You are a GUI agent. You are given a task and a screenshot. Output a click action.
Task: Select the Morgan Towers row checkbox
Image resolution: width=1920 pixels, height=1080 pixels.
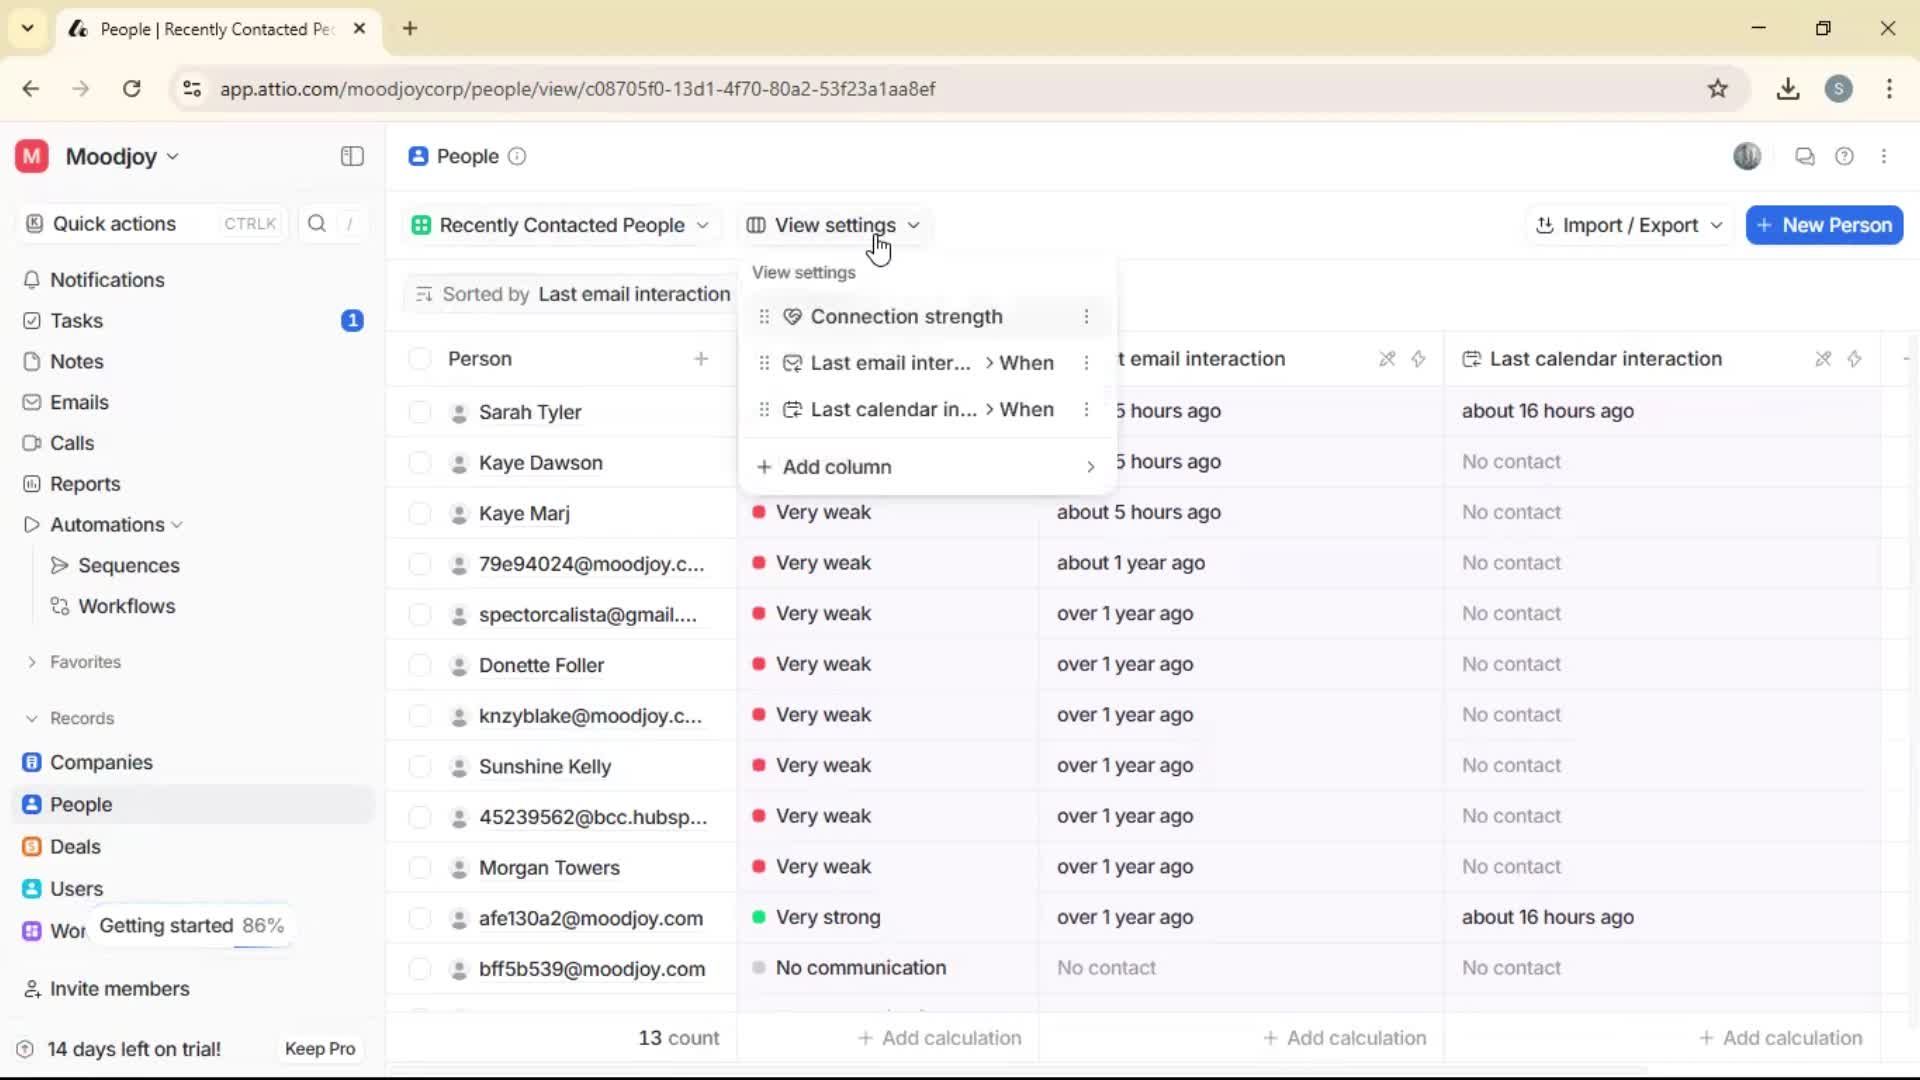tap(419, 867)
